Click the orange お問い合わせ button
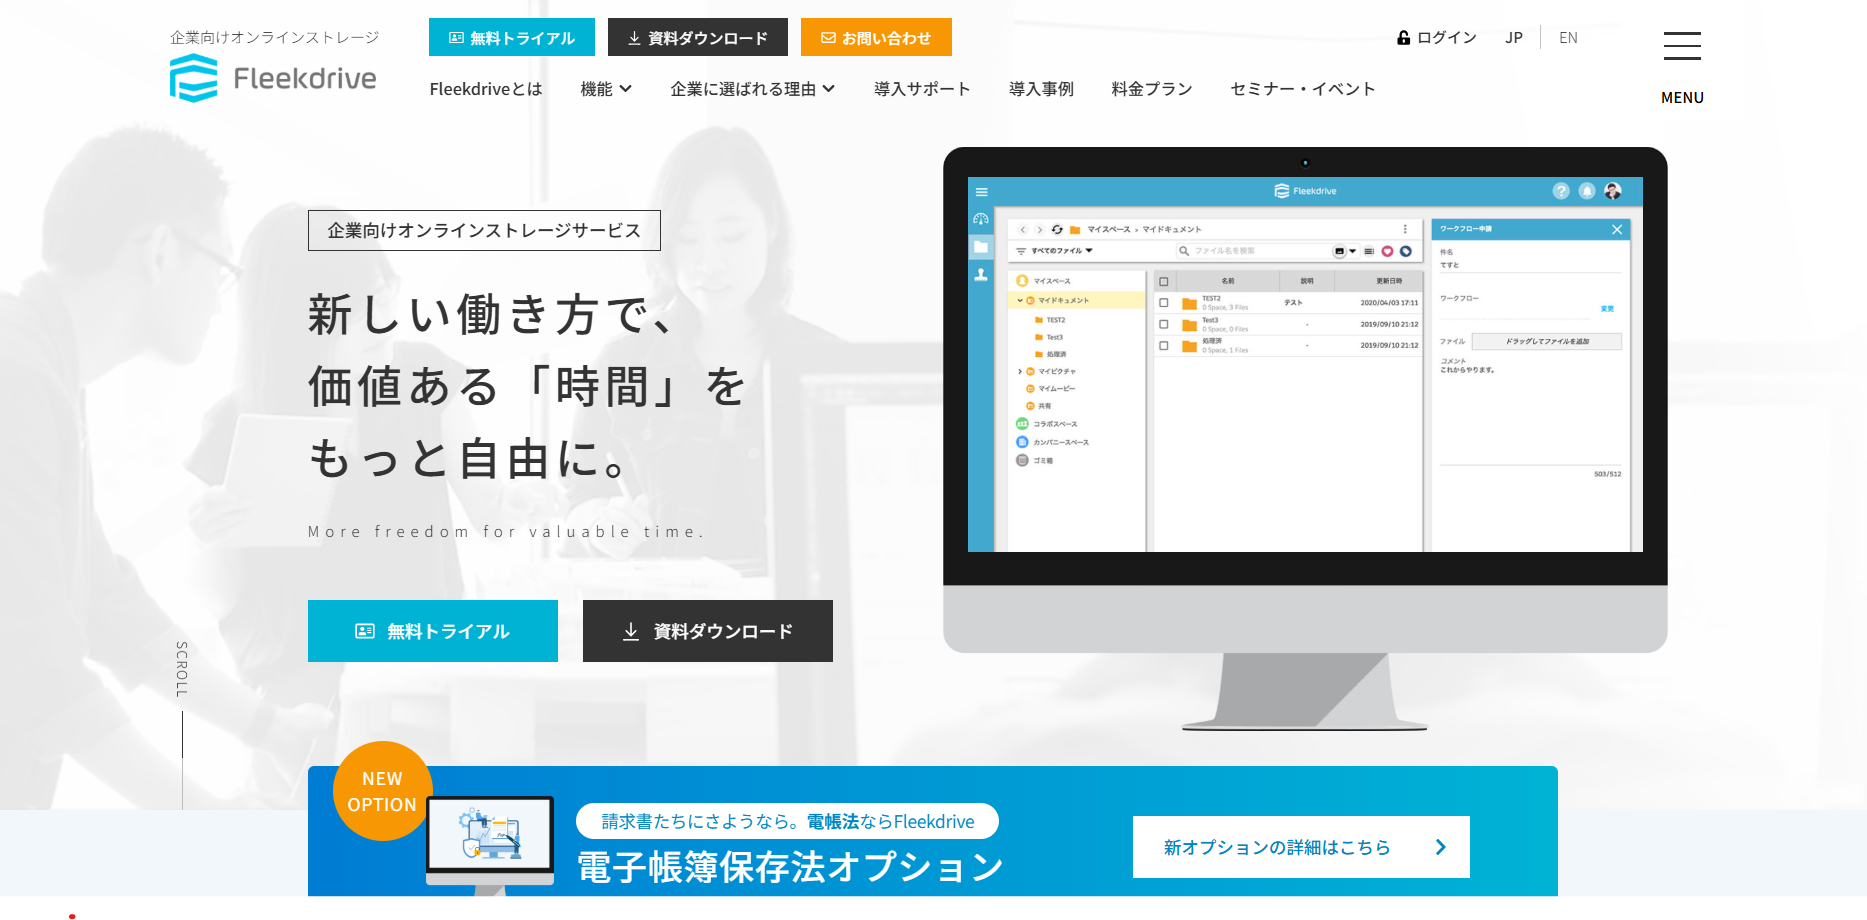The image size is (1867, 920). [876, 37]
